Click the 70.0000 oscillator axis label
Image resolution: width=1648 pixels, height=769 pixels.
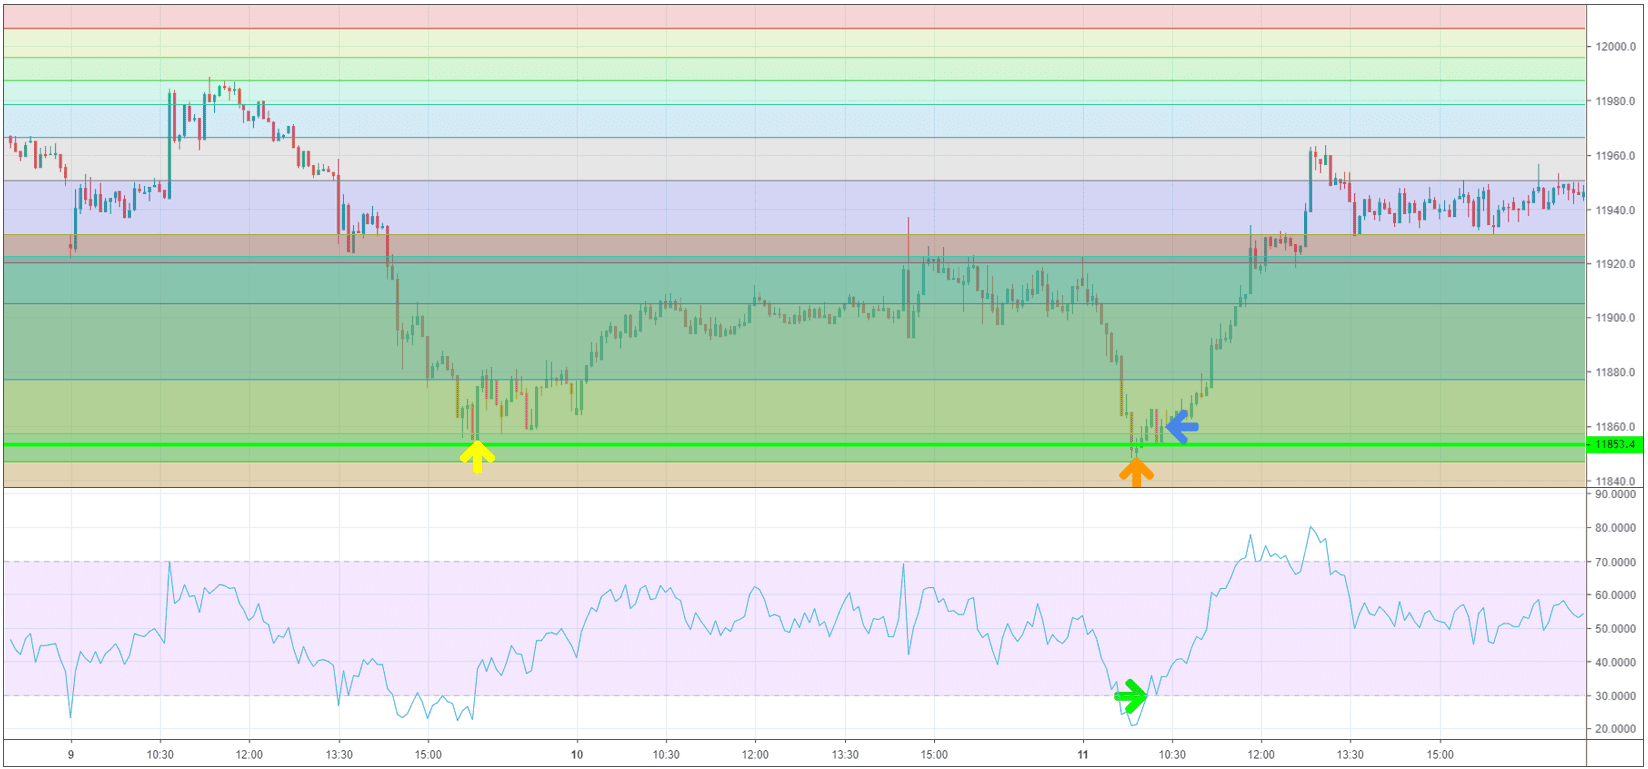pos(1615,562)
